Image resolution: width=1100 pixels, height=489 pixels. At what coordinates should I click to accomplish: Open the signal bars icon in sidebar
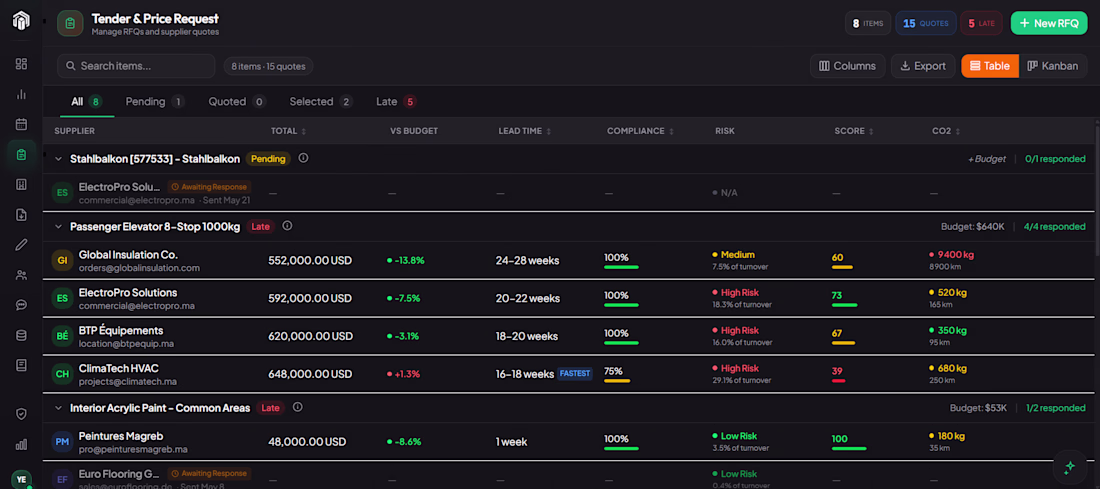[x=21, y=444]
